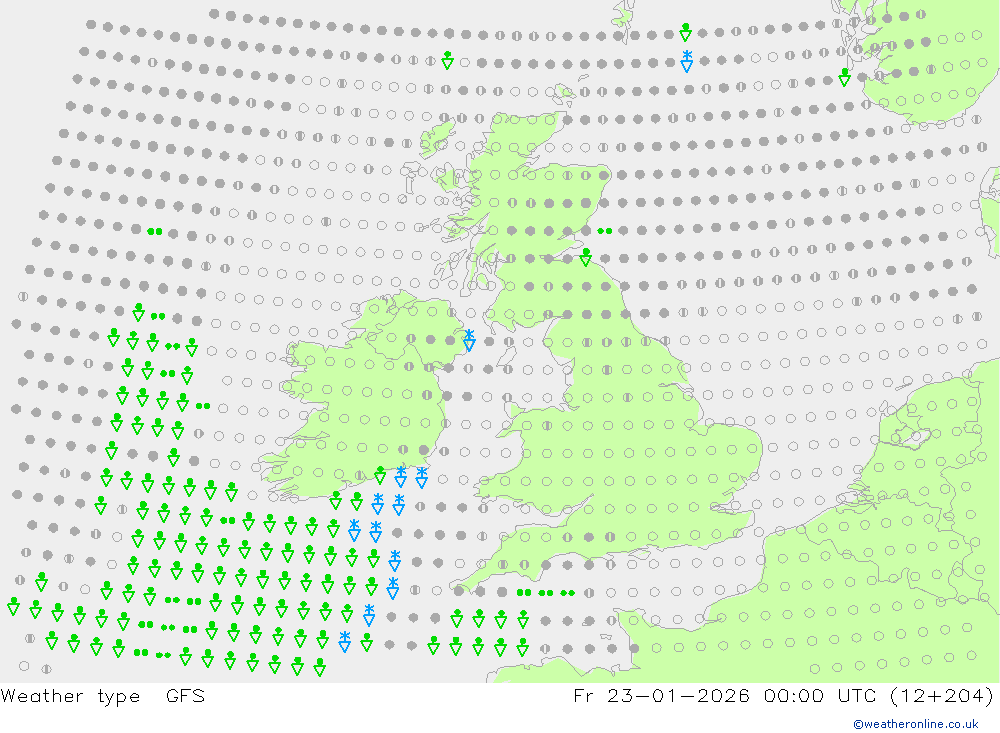The image size is (1000, 733).
Task: Click the lone green shower symbol north-west of the Hebrides
Action: [448, 60]
